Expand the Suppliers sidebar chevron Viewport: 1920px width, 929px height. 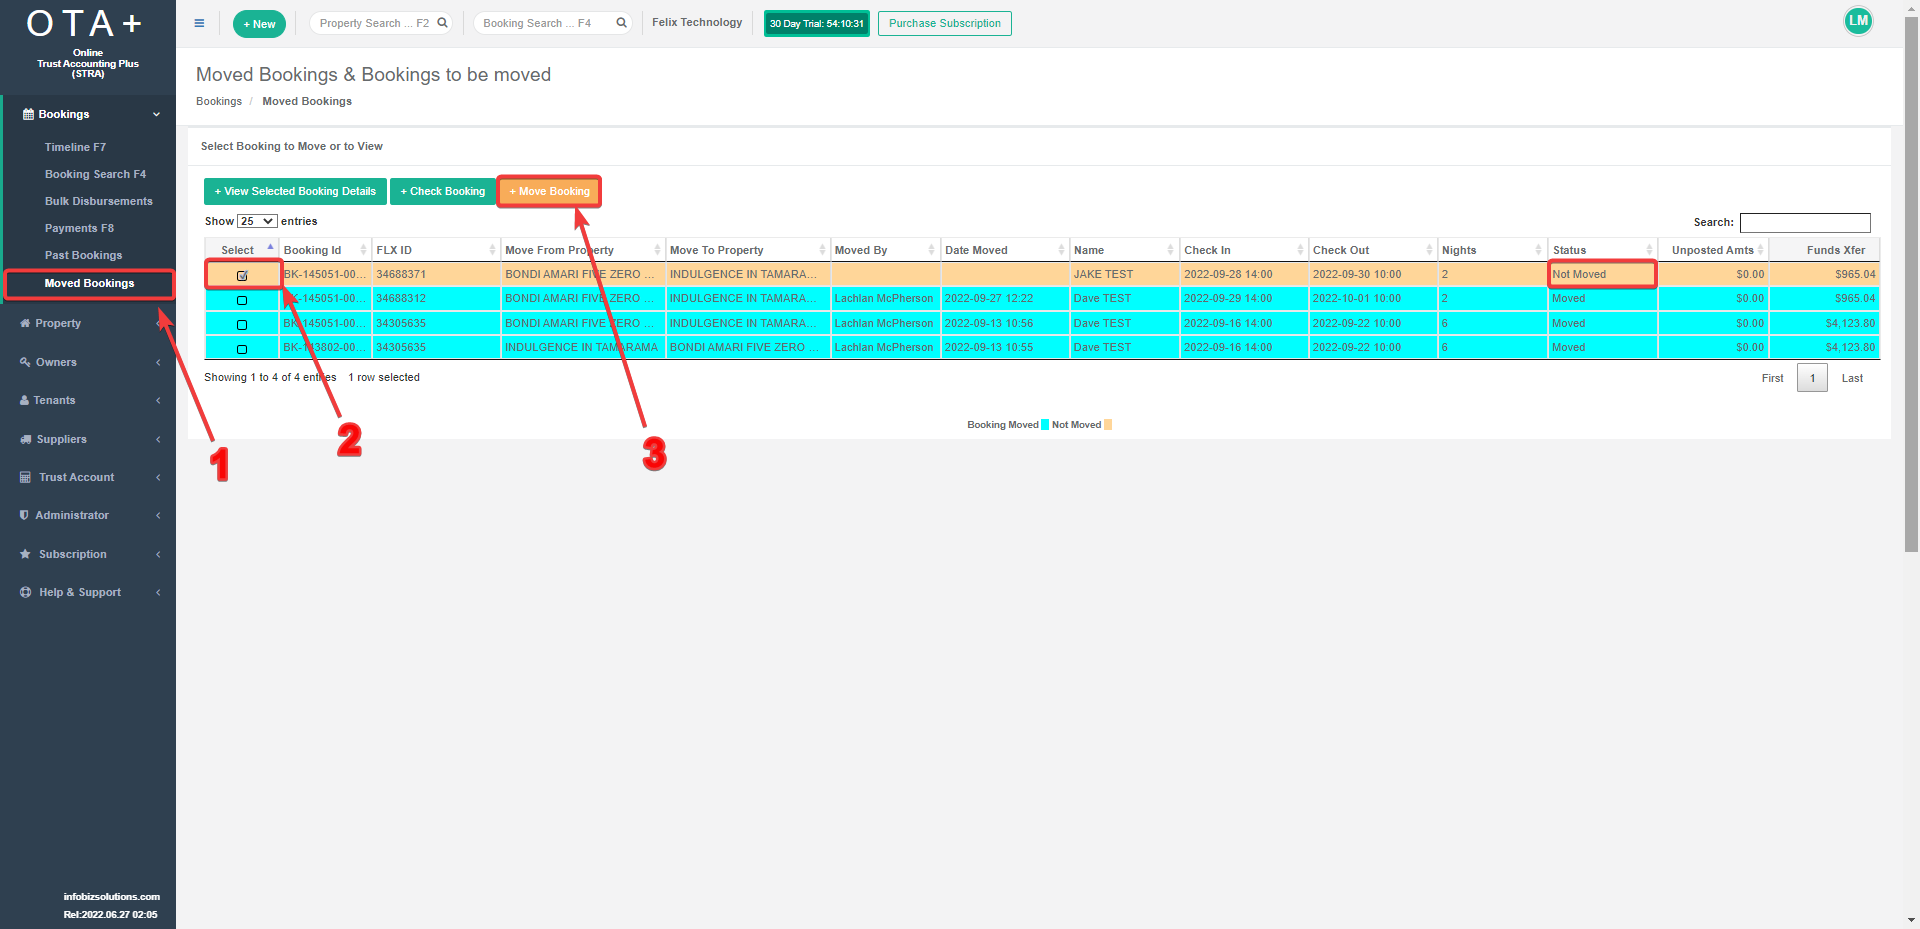tap(158, 439)
